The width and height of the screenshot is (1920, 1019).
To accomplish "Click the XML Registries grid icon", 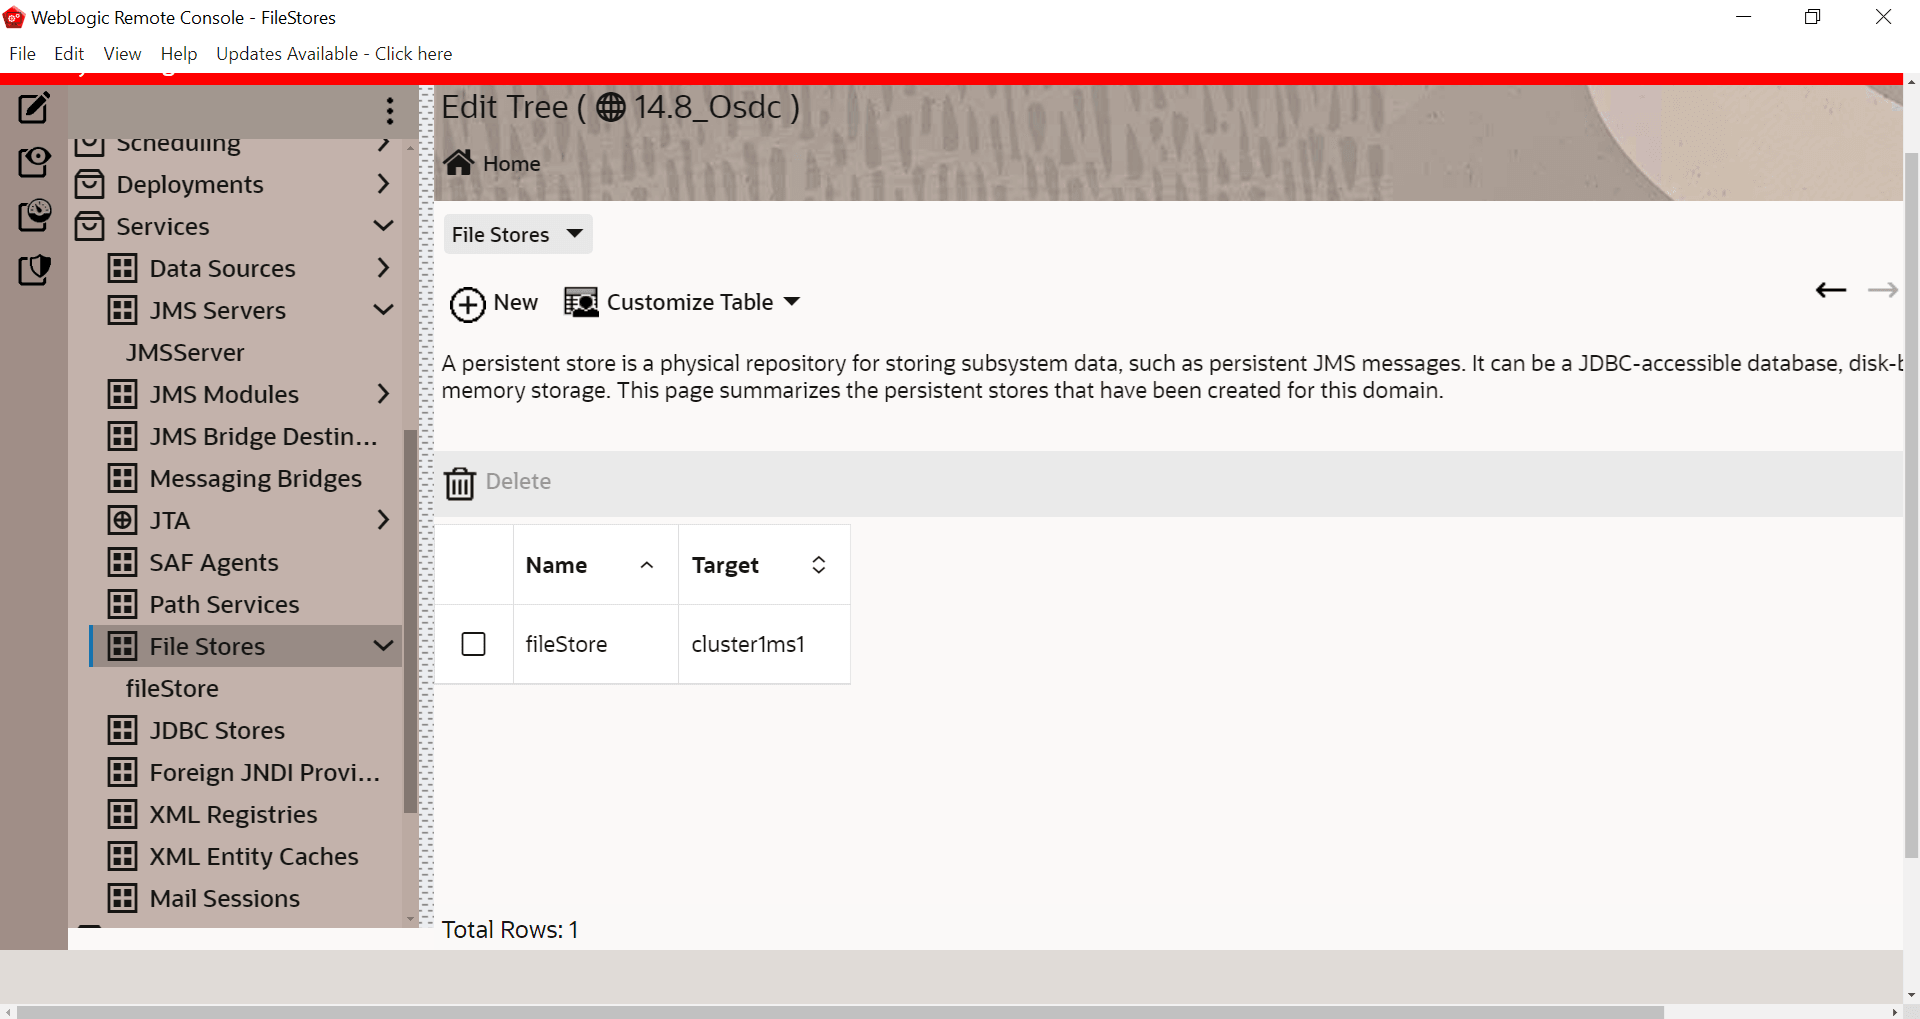I will click(123, 814).
